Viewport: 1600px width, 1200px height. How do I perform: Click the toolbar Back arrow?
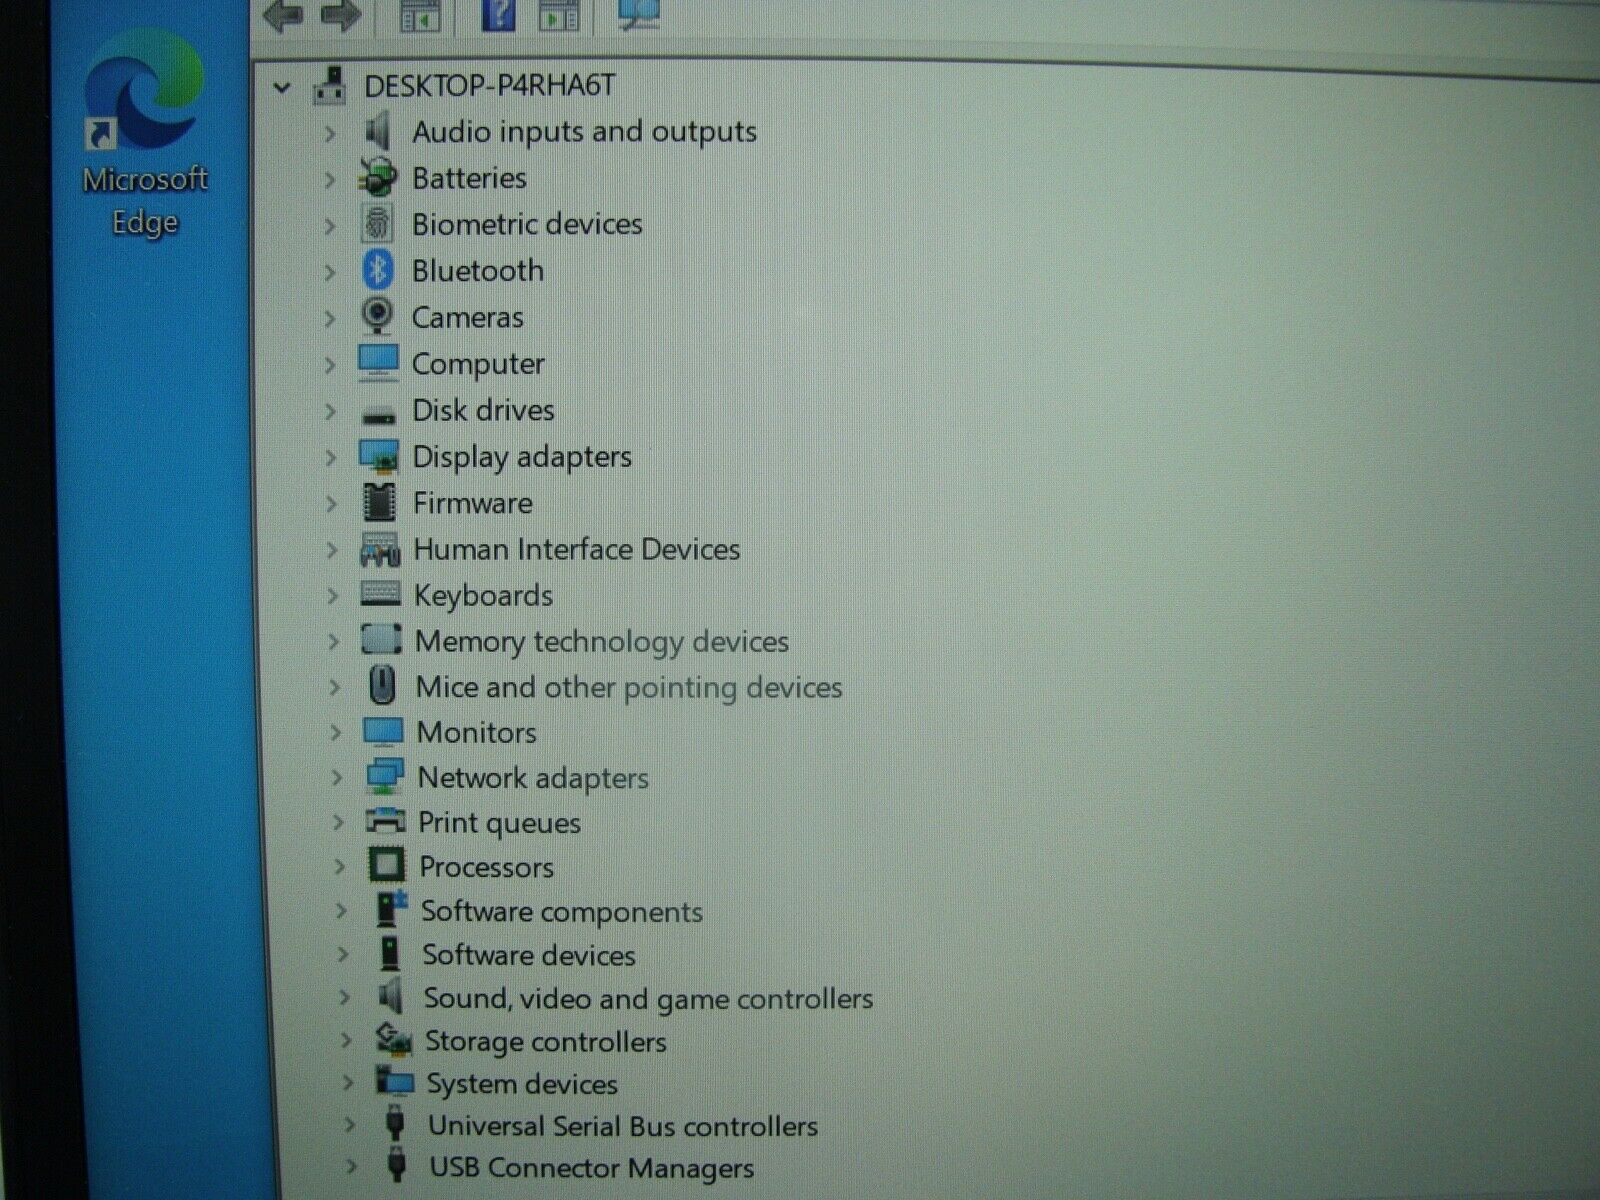tap(282, 15)
